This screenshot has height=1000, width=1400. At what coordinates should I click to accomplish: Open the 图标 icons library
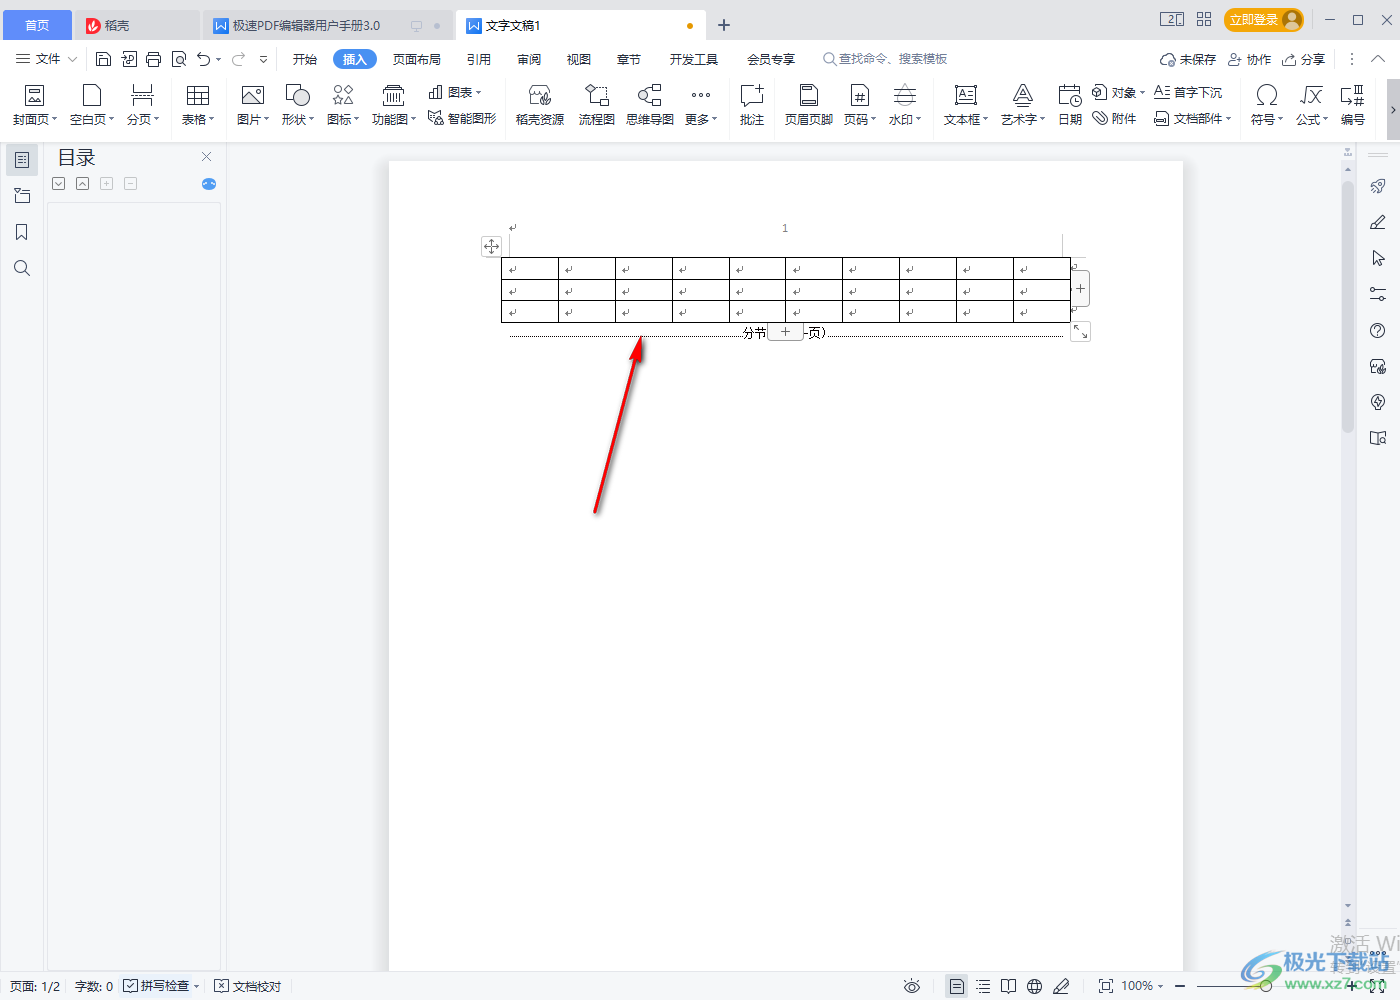(343, 105)
